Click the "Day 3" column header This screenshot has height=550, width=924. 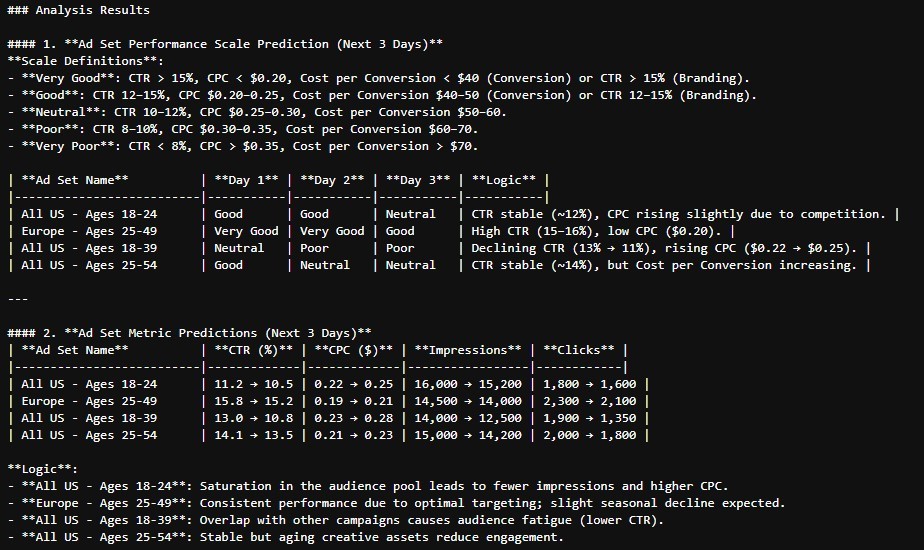click(x=417, y=180)
